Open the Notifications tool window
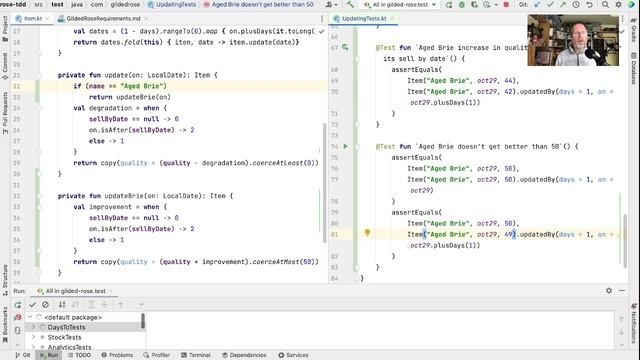The height and width of the screenshot is (360, 640). [634, 322]
